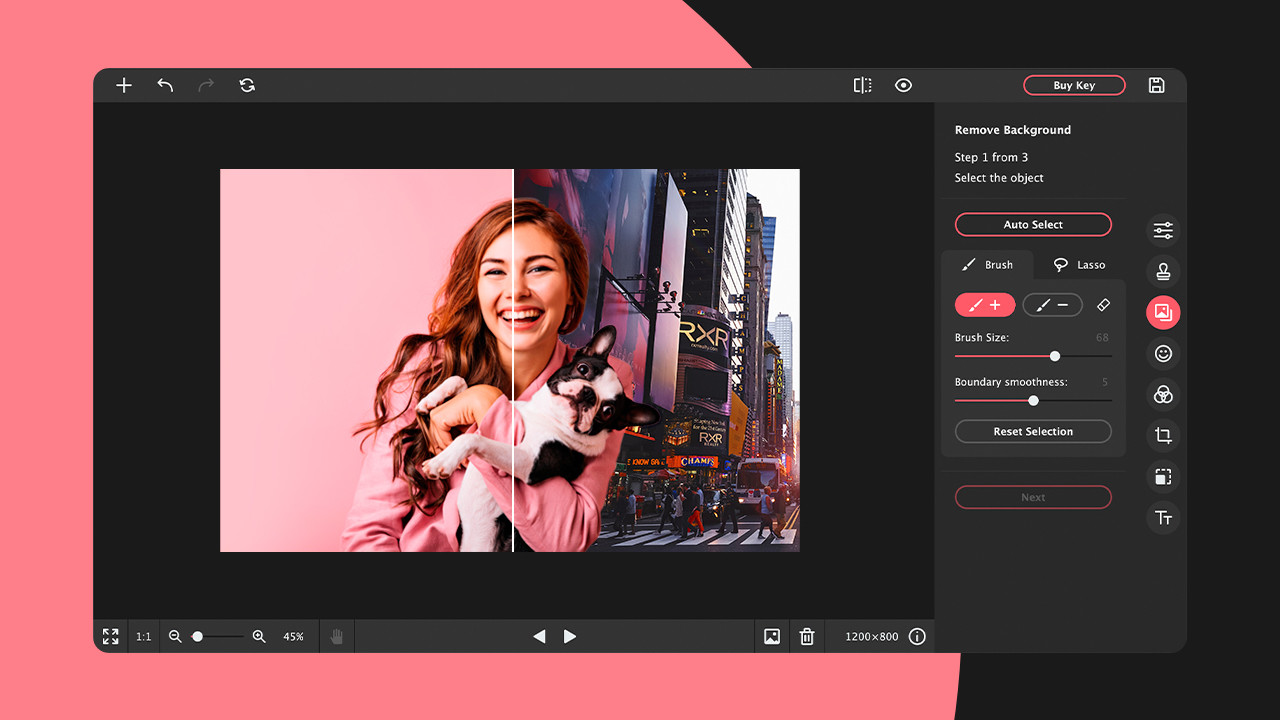The height and width of the screenshot is (720, 1280).
Task: Click the plus icon to add image
Action: pyautogui.click(x=124, y=86)
